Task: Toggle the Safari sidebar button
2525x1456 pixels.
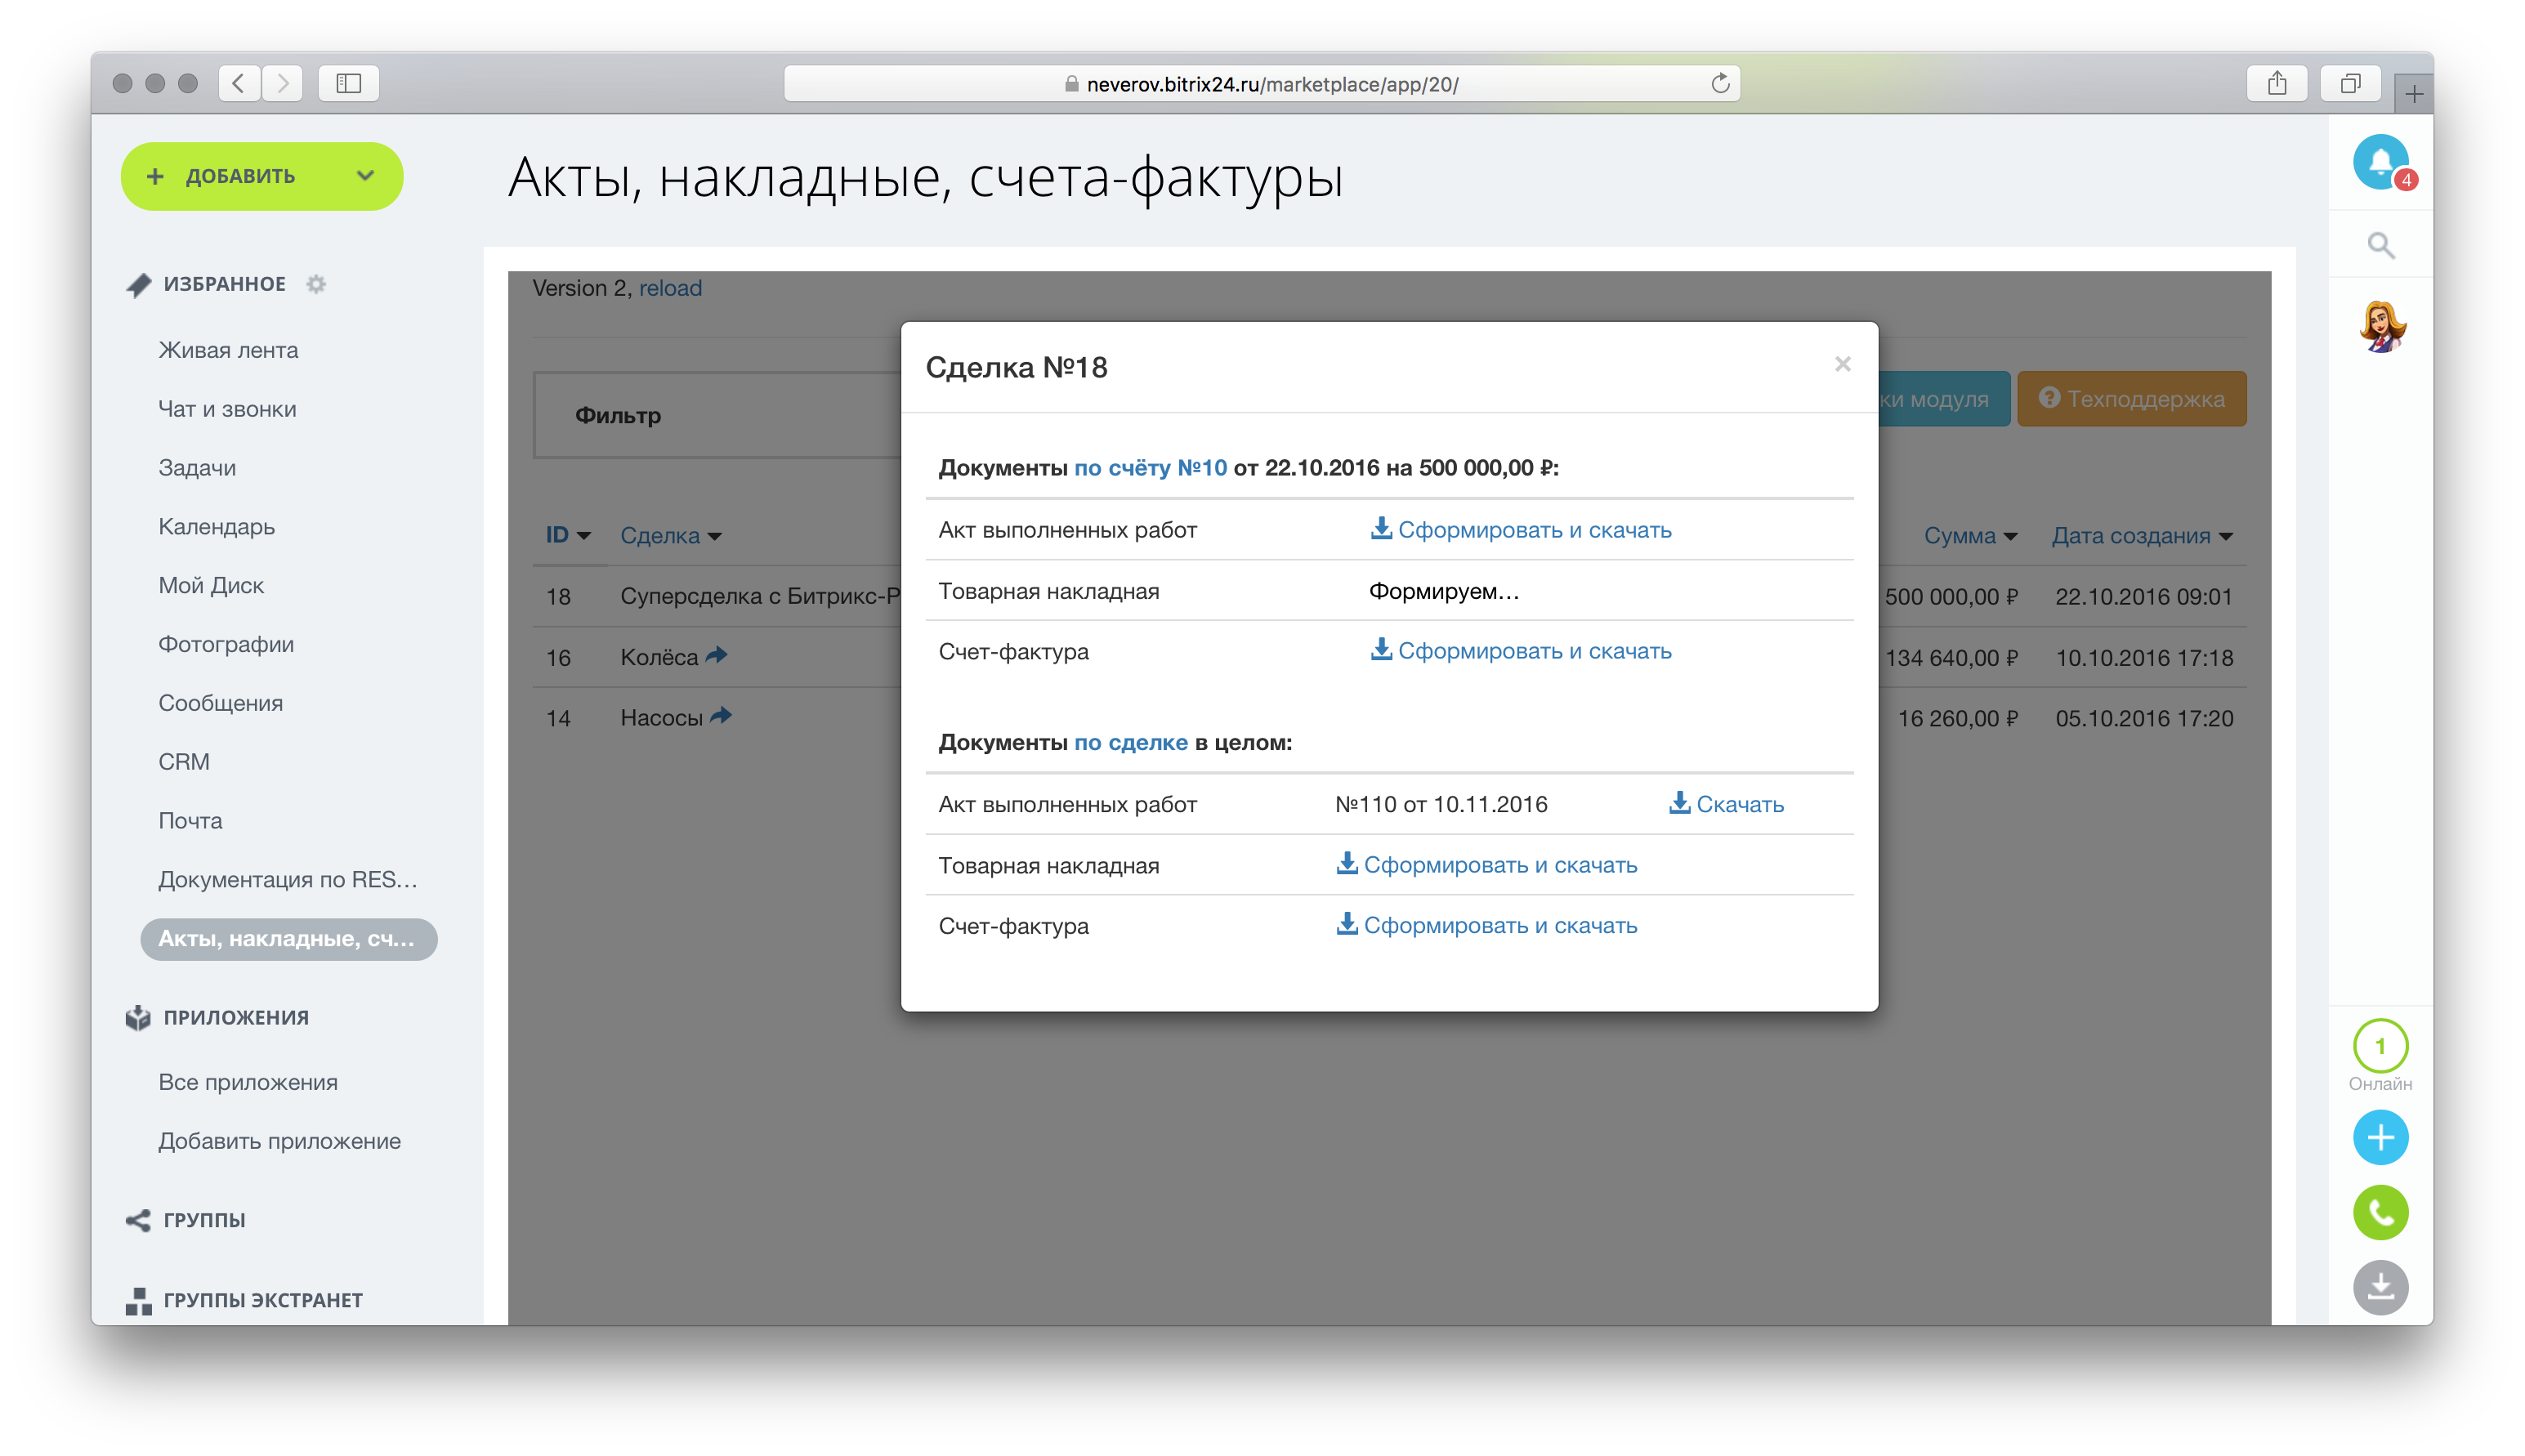Action: click(348, 84)
